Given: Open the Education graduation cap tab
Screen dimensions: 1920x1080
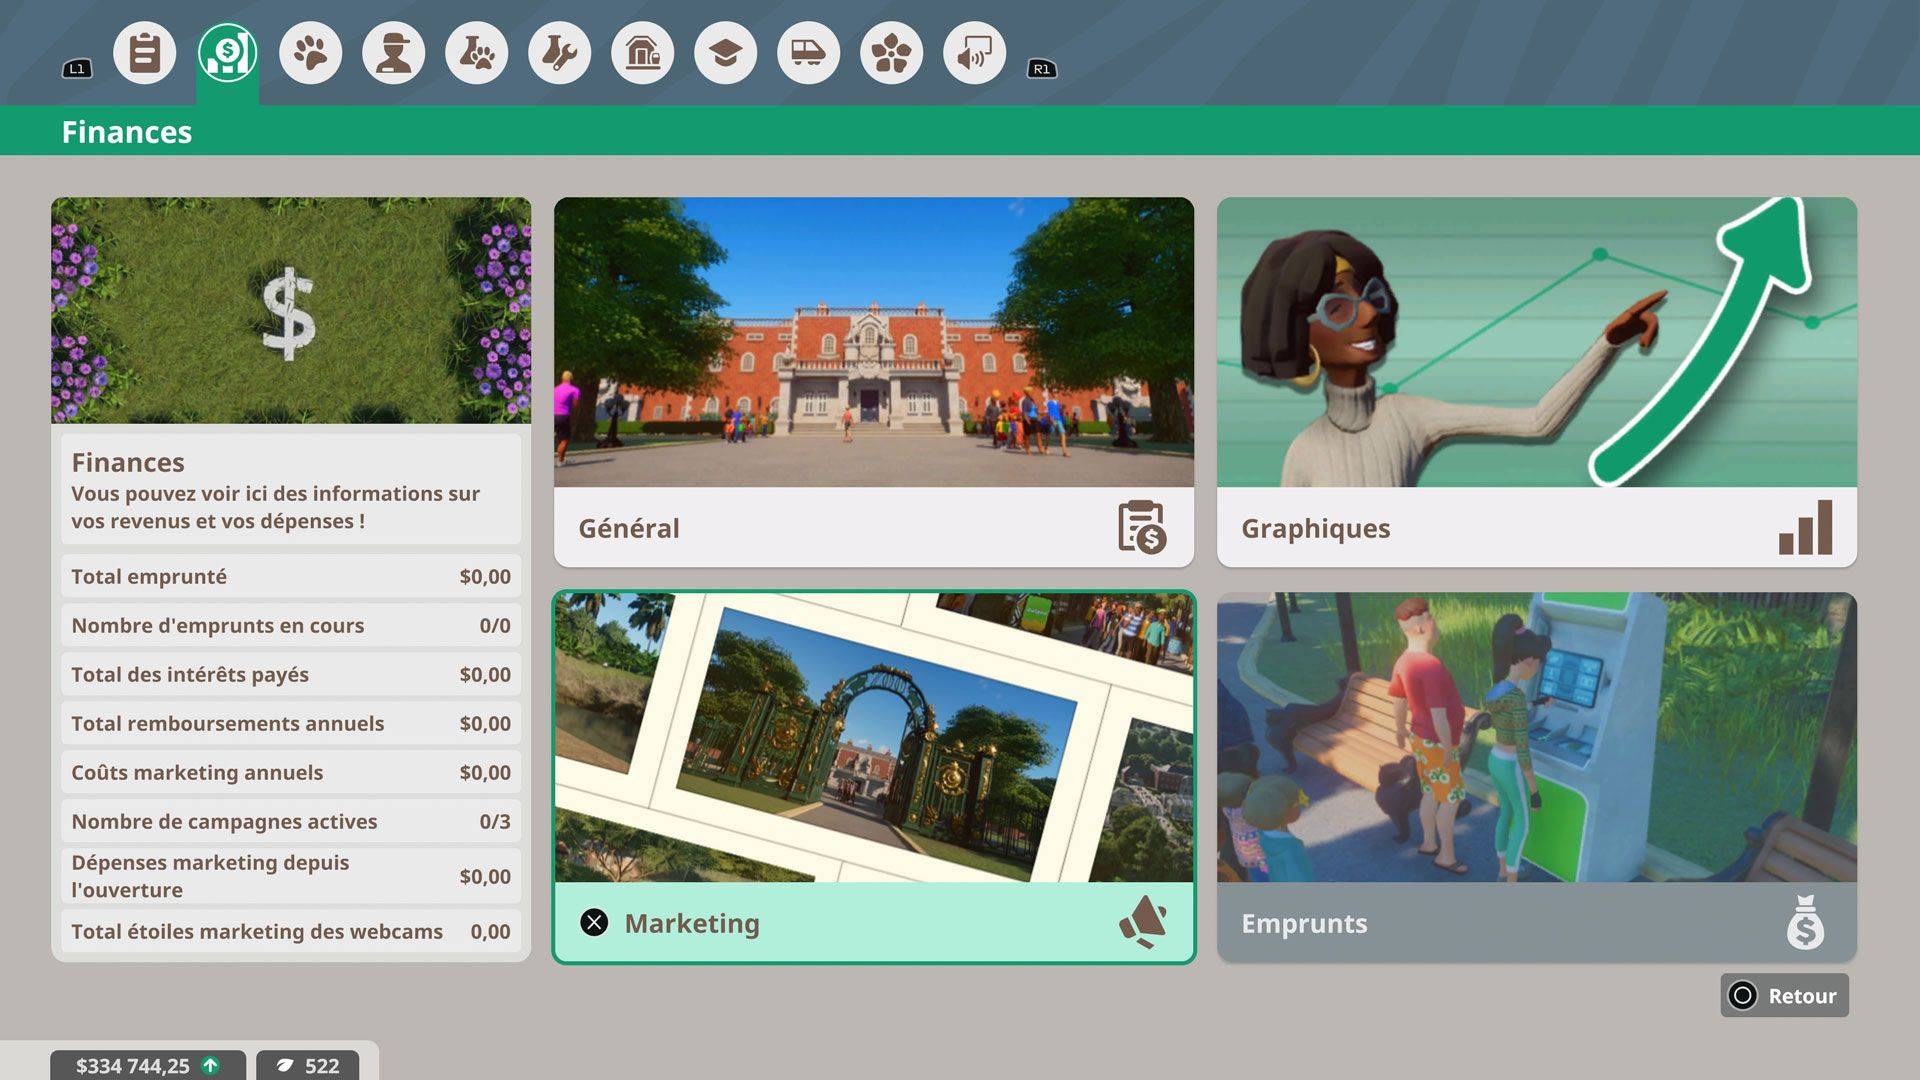Looking at the screenshot, I should pyautogui.click(x=726, y=53).
